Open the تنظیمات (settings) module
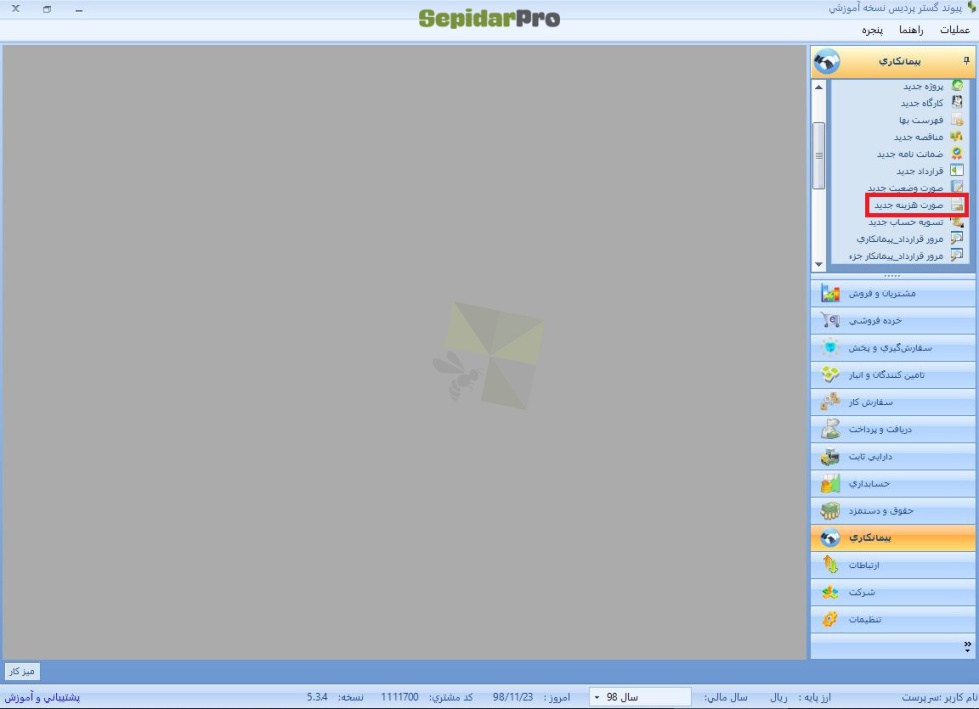979x709 pixels. click(x=892, y=619)
